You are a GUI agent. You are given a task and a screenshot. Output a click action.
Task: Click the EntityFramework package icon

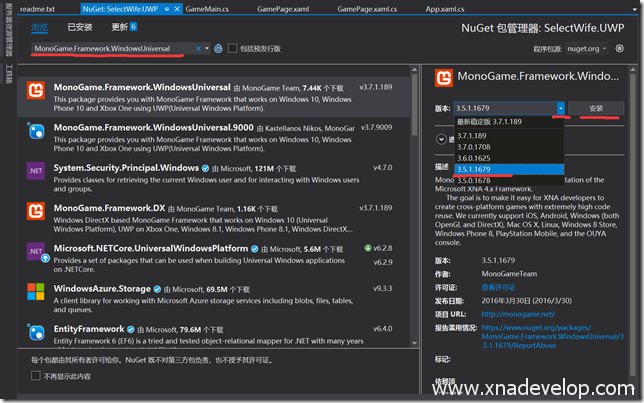(36, 333)
